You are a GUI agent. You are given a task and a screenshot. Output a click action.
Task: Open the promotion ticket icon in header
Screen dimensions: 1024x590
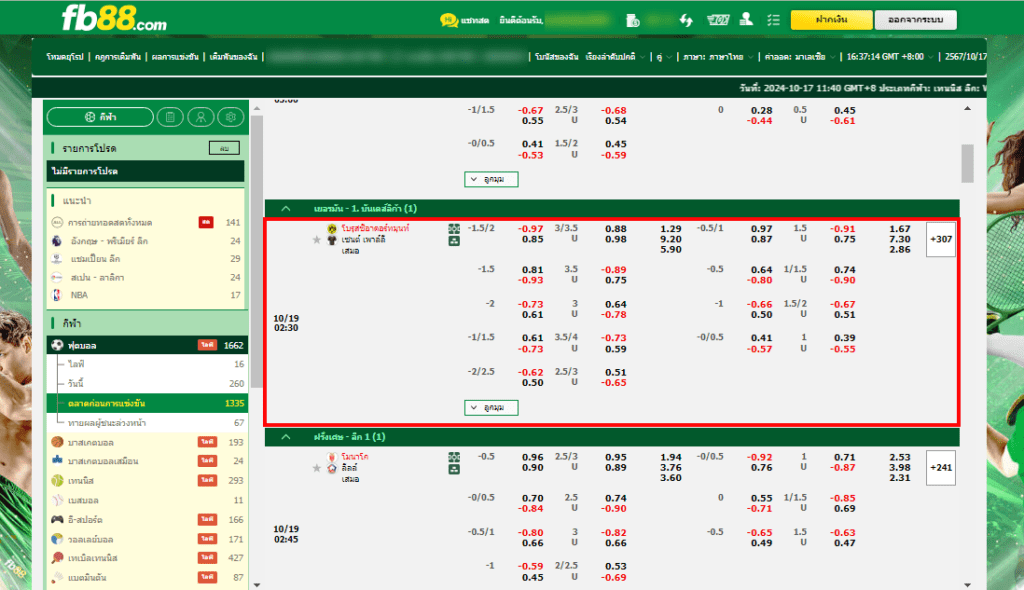click(x=718, y=20)
